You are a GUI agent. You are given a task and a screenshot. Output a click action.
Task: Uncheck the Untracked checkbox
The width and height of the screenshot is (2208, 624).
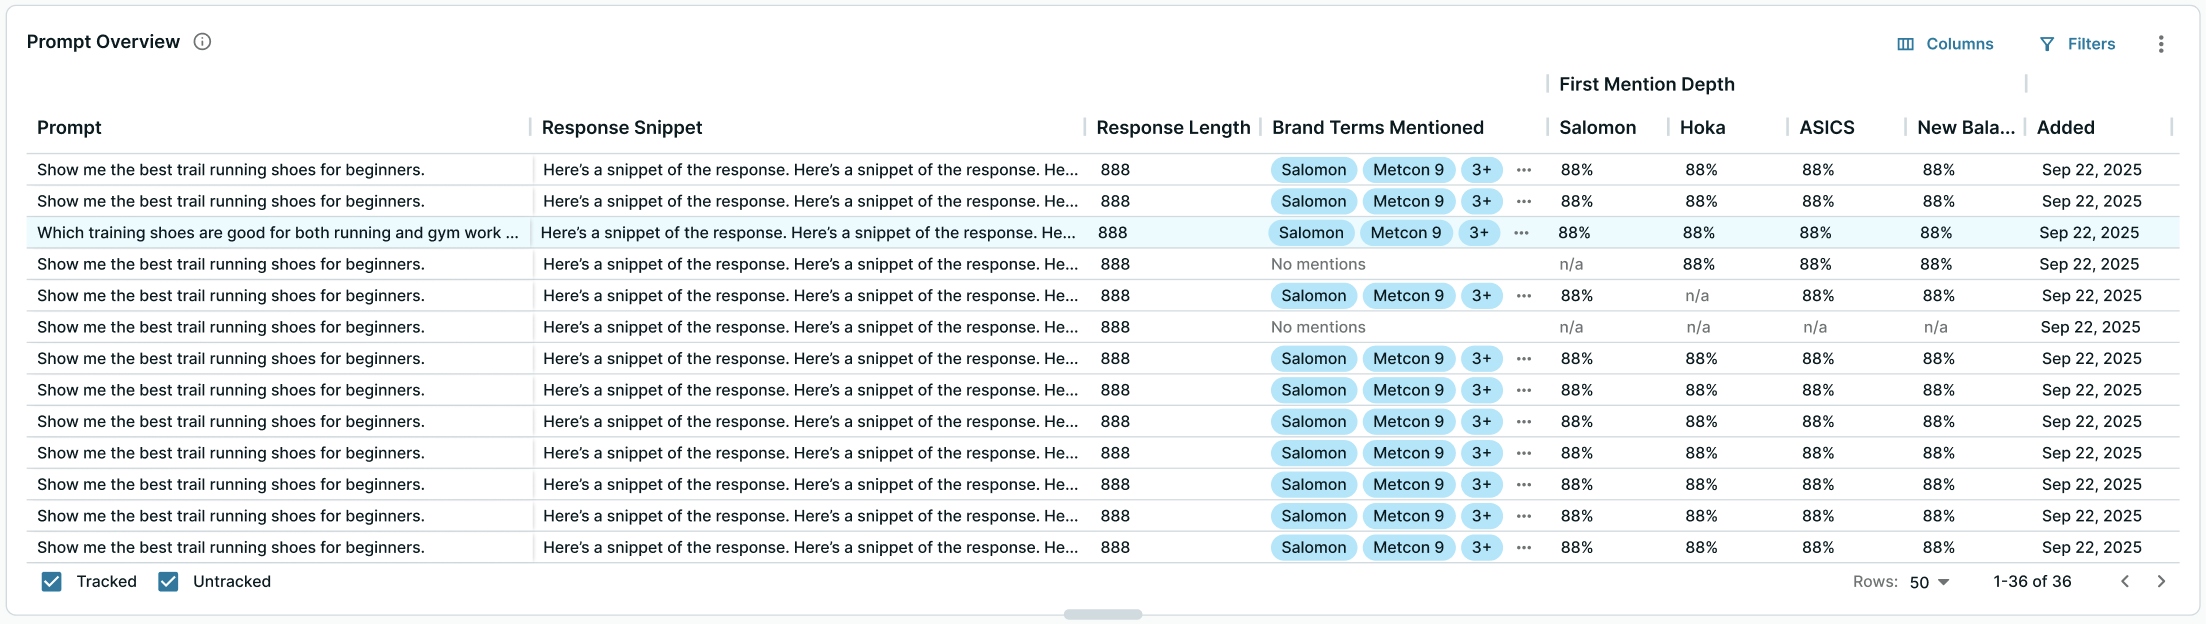pyautogui.click(x=168, y=582)
